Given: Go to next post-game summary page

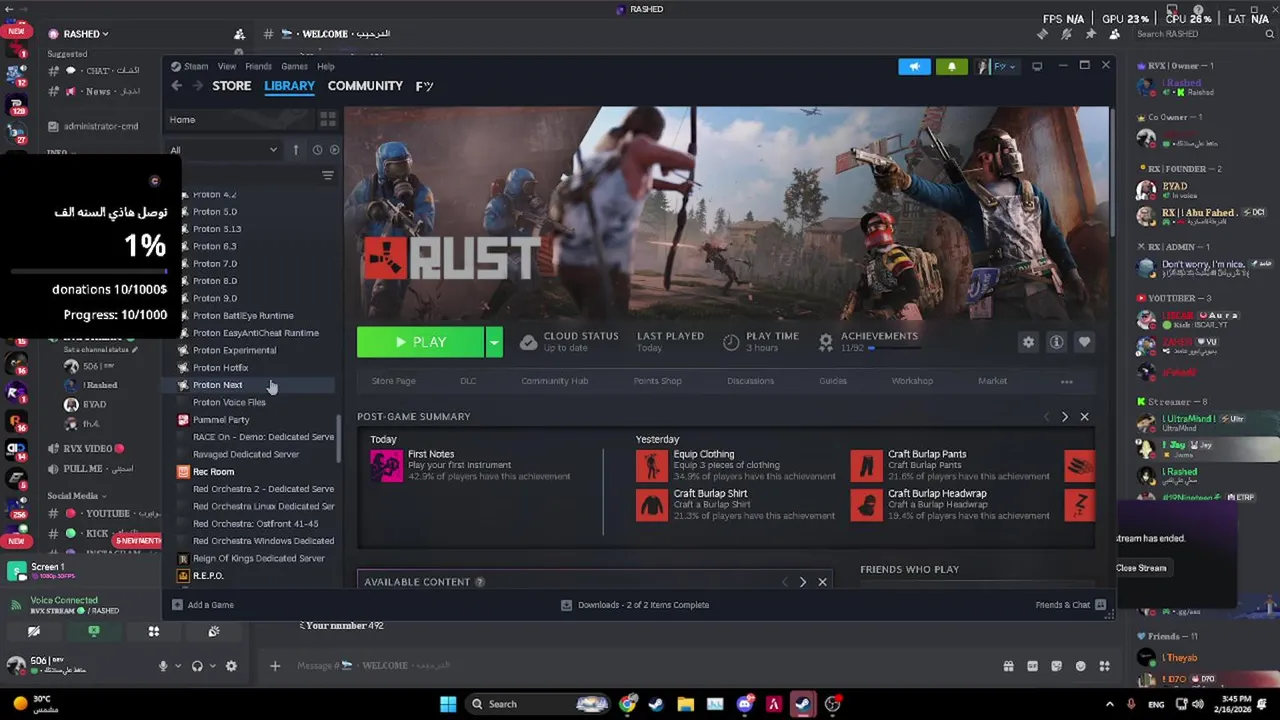Looking at the screenshot, I should point(1064,416).
